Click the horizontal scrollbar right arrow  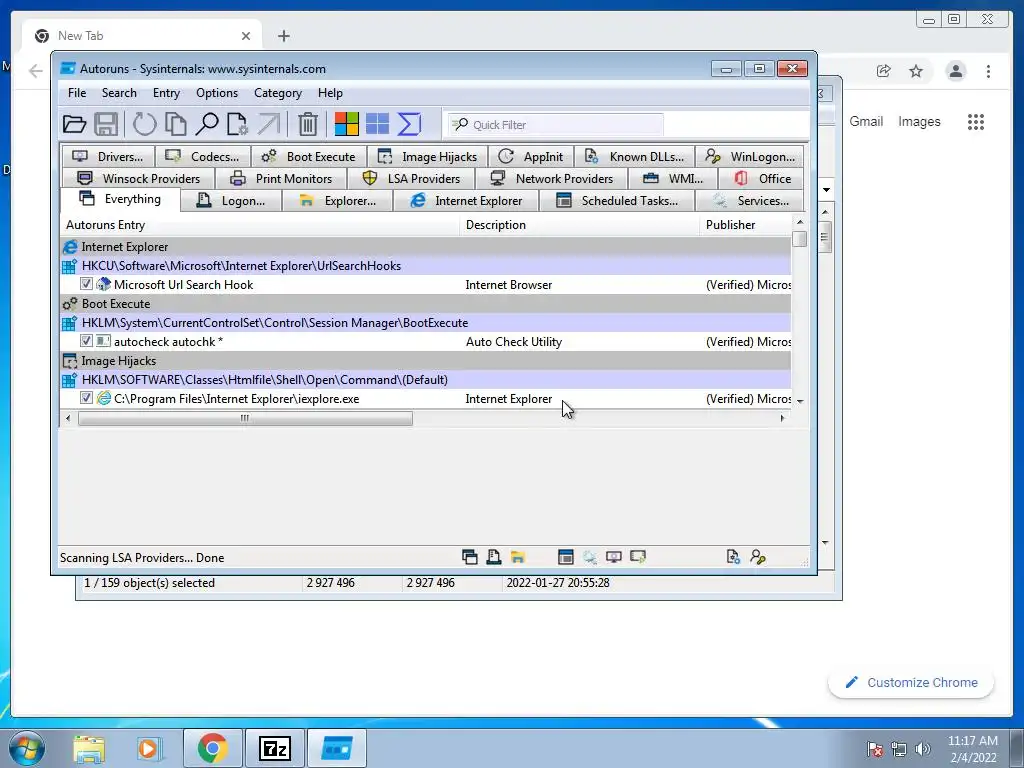pos(782,418)
